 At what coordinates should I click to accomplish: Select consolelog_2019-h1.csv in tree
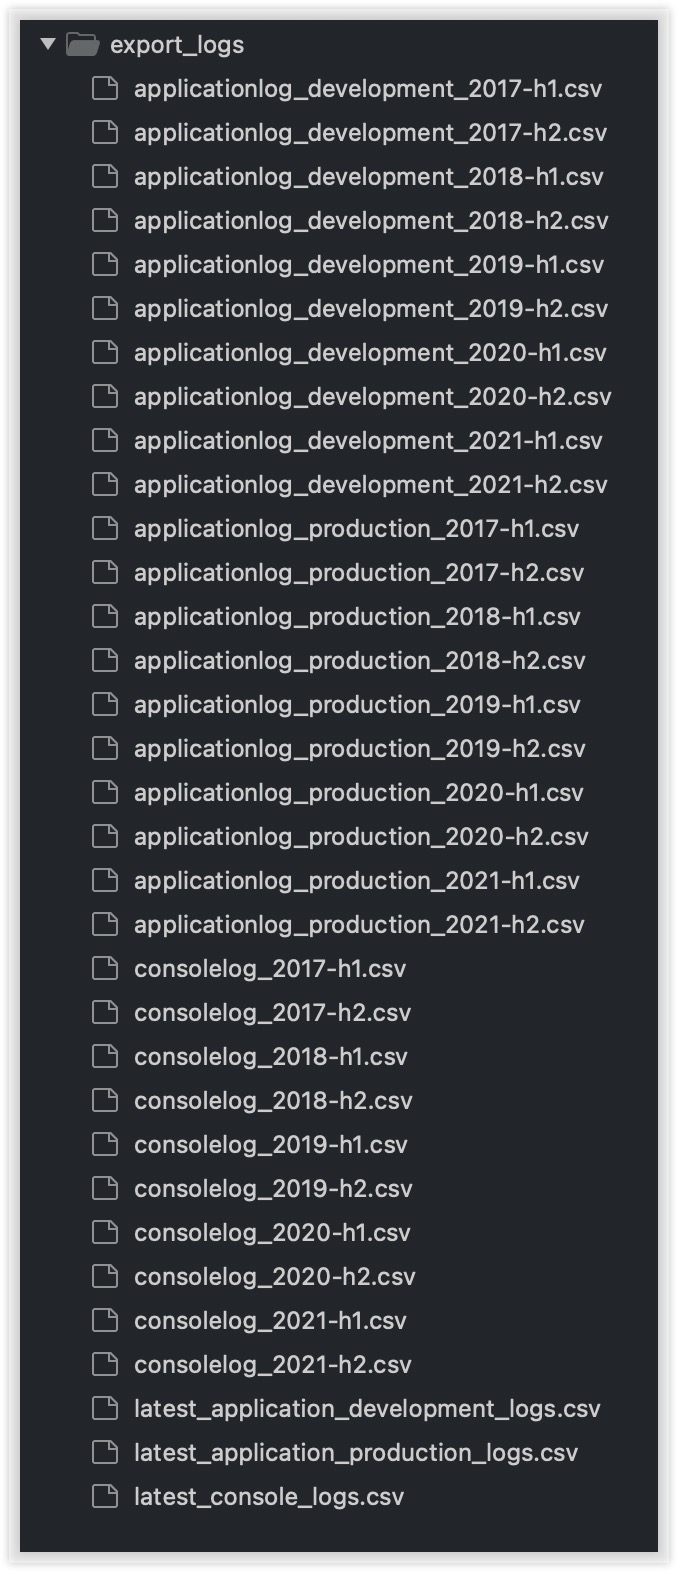coord(271,1145)
